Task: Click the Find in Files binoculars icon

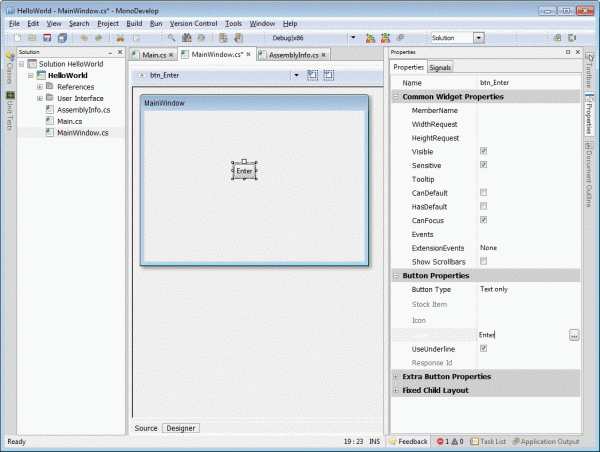Action: pos(187,38)
